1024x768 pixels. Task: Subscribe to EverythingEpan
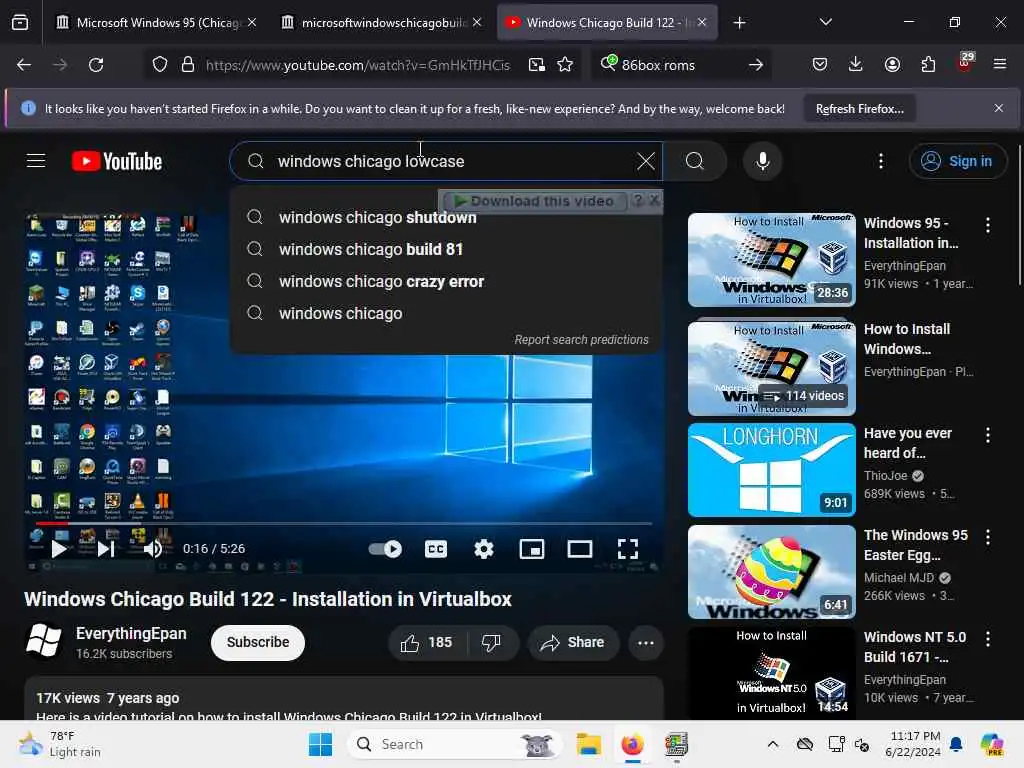click(257, 643)
